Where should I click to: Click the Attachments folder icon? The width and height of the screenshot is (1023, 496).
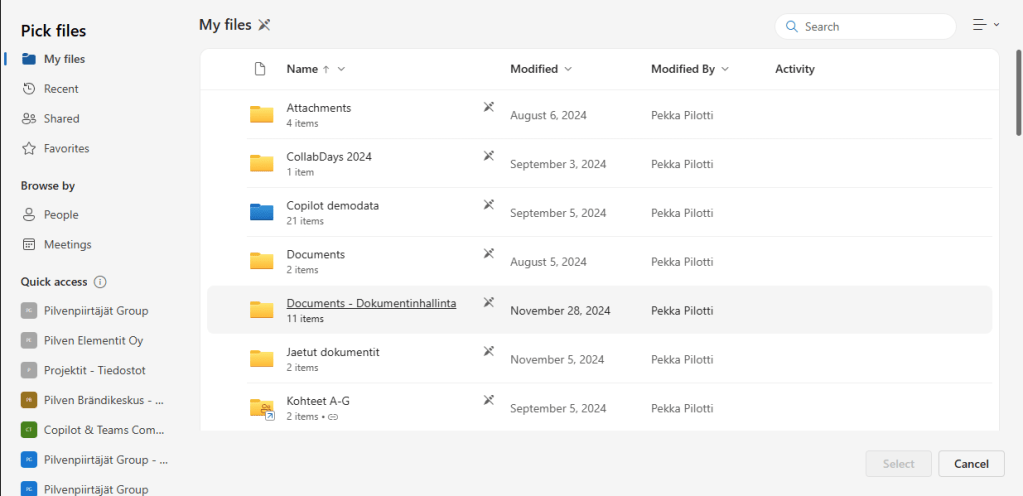tap(261, 114)
